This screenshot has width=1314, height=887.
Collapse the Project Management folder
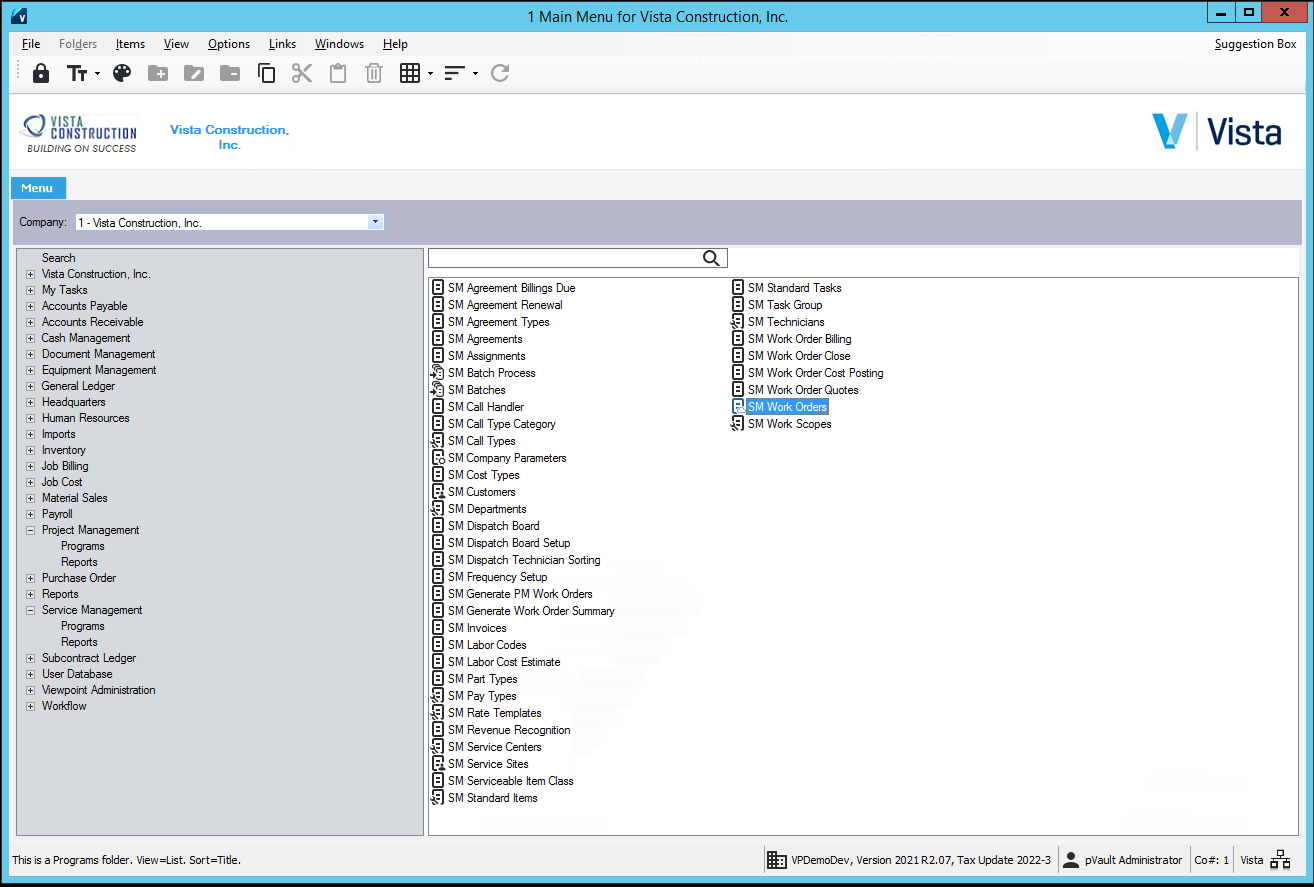pos(31,530)
